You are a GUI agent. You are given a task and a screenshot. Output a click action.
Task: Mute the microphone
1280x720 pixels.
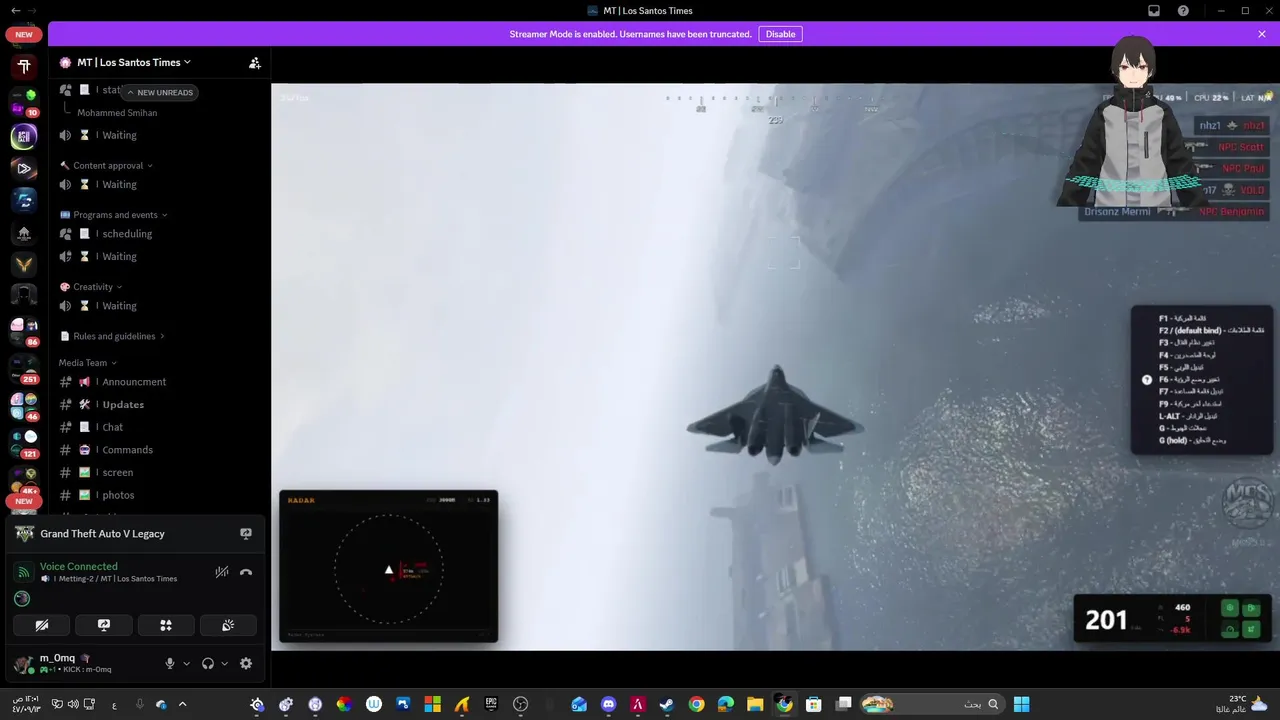[170, 663]
